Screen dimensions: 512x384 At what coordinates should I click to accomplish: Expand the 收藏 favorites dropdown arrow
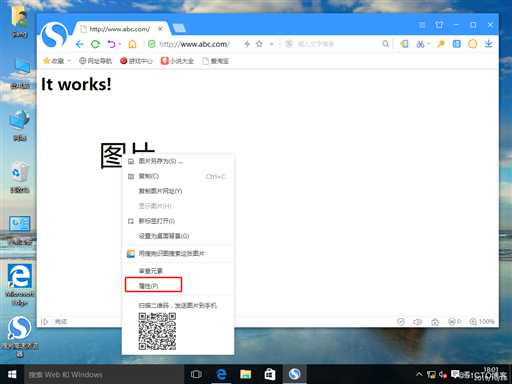[x=69, y=61]
